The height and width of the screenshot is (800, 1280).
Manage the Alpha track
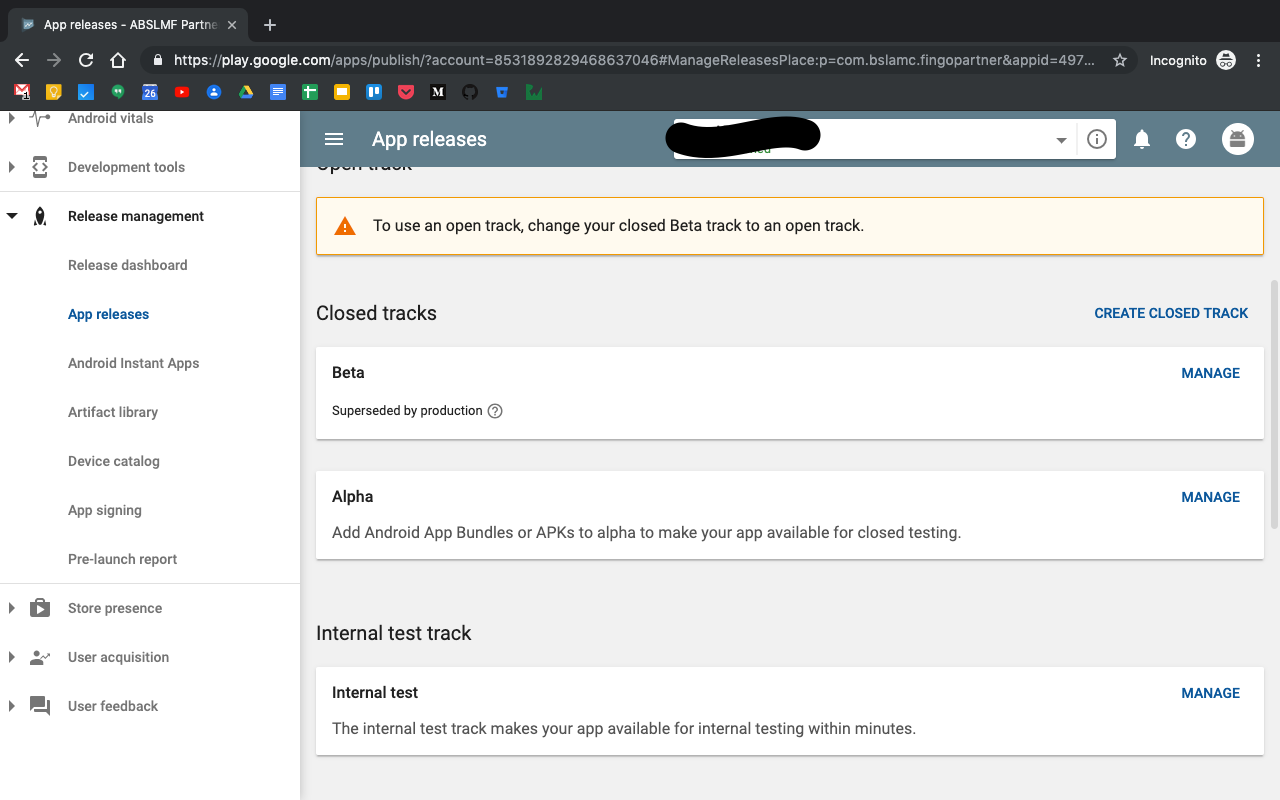1210,497
